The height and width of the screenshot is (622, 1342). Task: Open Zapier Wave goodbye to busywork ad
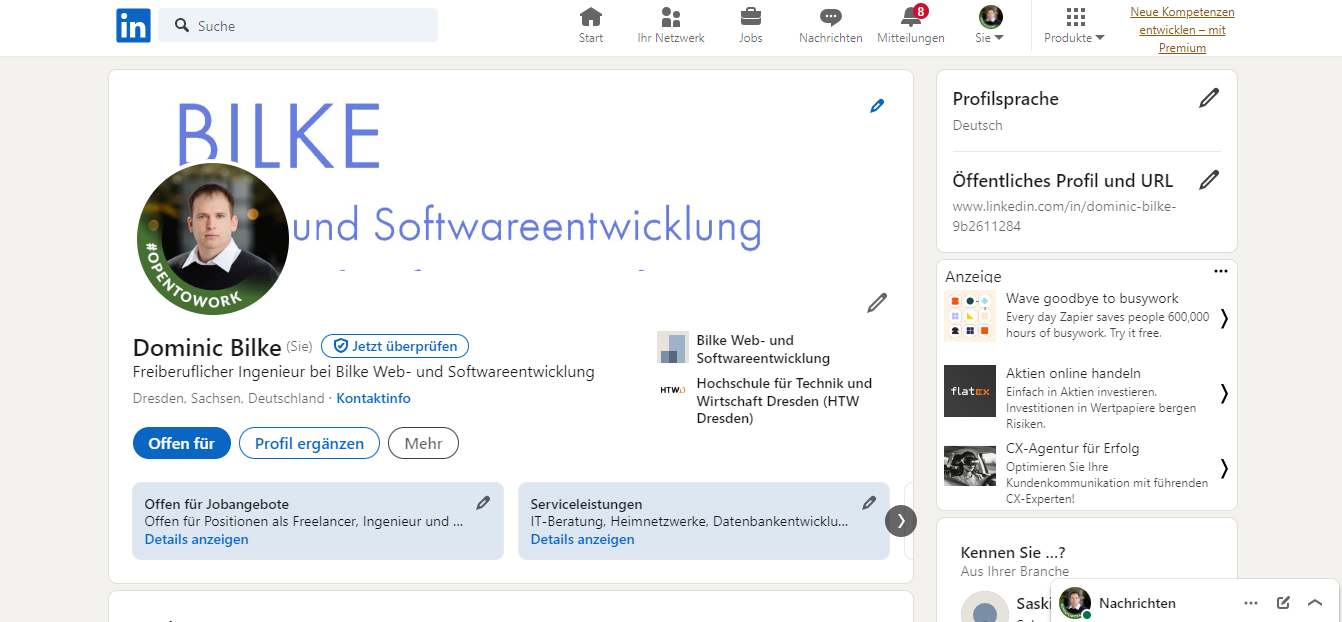click(x=1092, y=298)
